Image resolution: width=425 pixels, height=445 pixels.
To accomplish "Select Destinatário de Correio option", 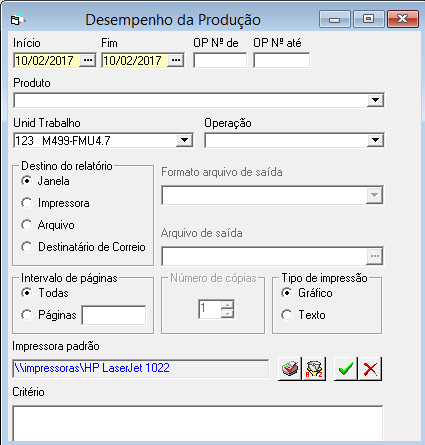I will pyautogui.click(x=26, y=247).
